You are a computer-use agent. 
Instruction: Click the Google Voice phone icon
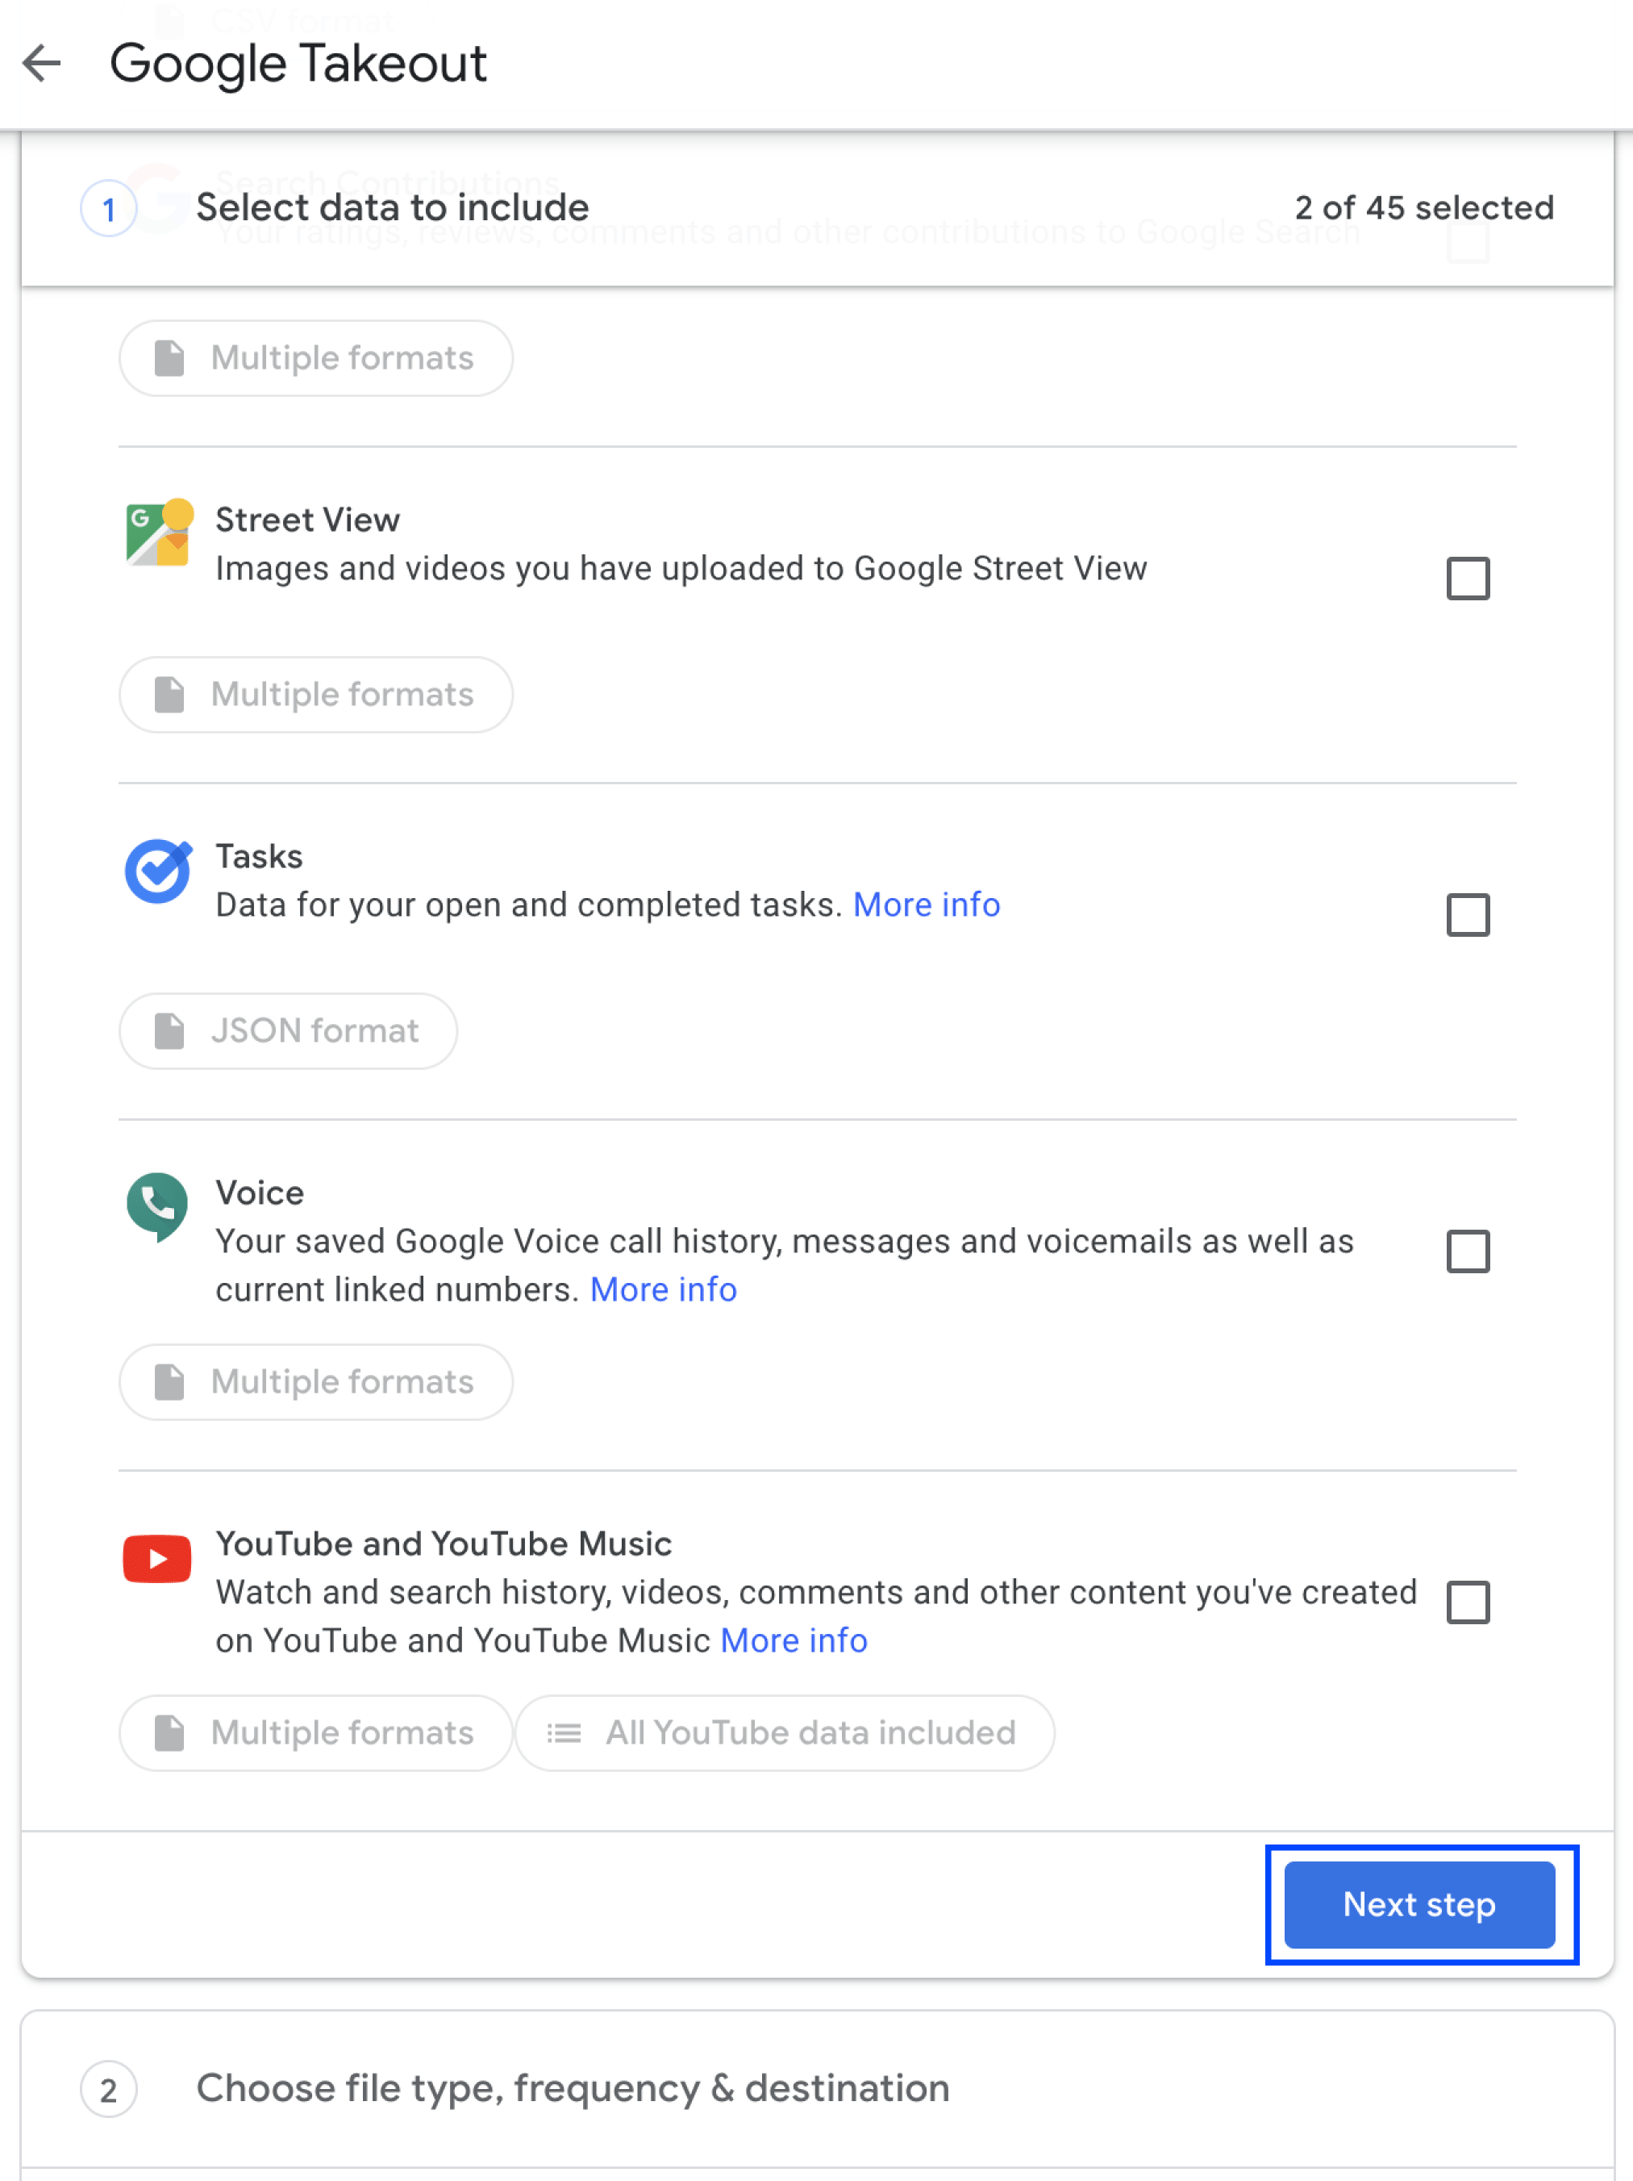click(155, 1207)
